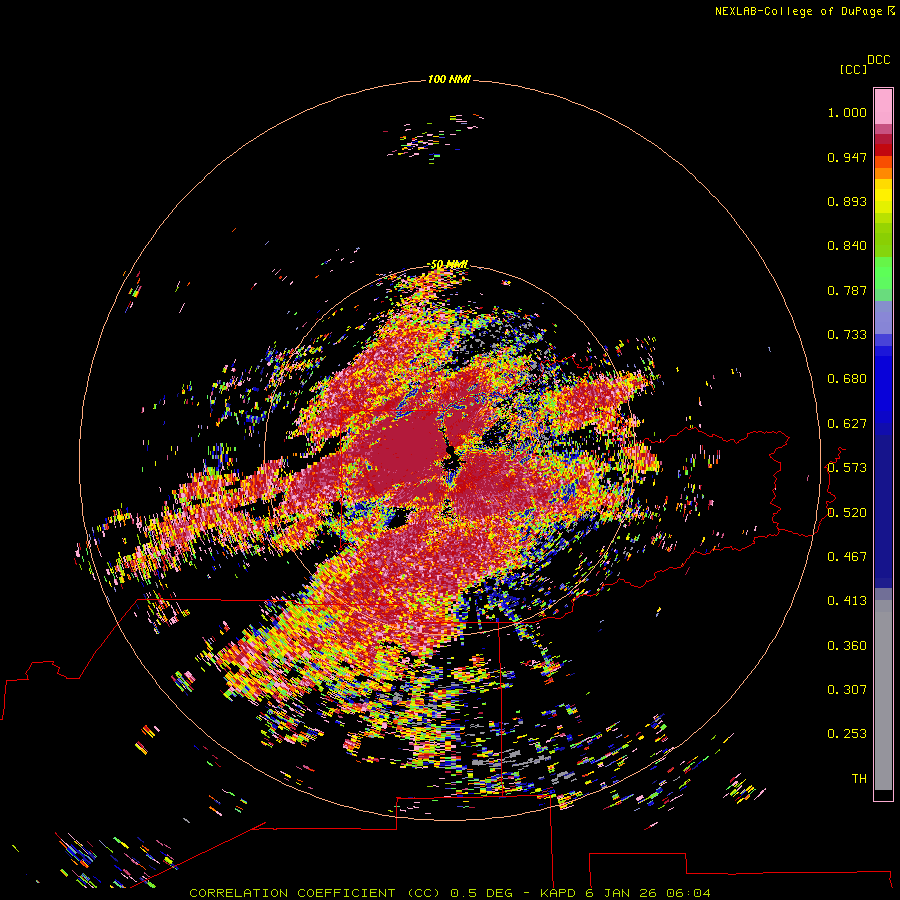Click the TH threshold label in legend
The height and width of the screenshot is (900, 900).
pos(859,779)
